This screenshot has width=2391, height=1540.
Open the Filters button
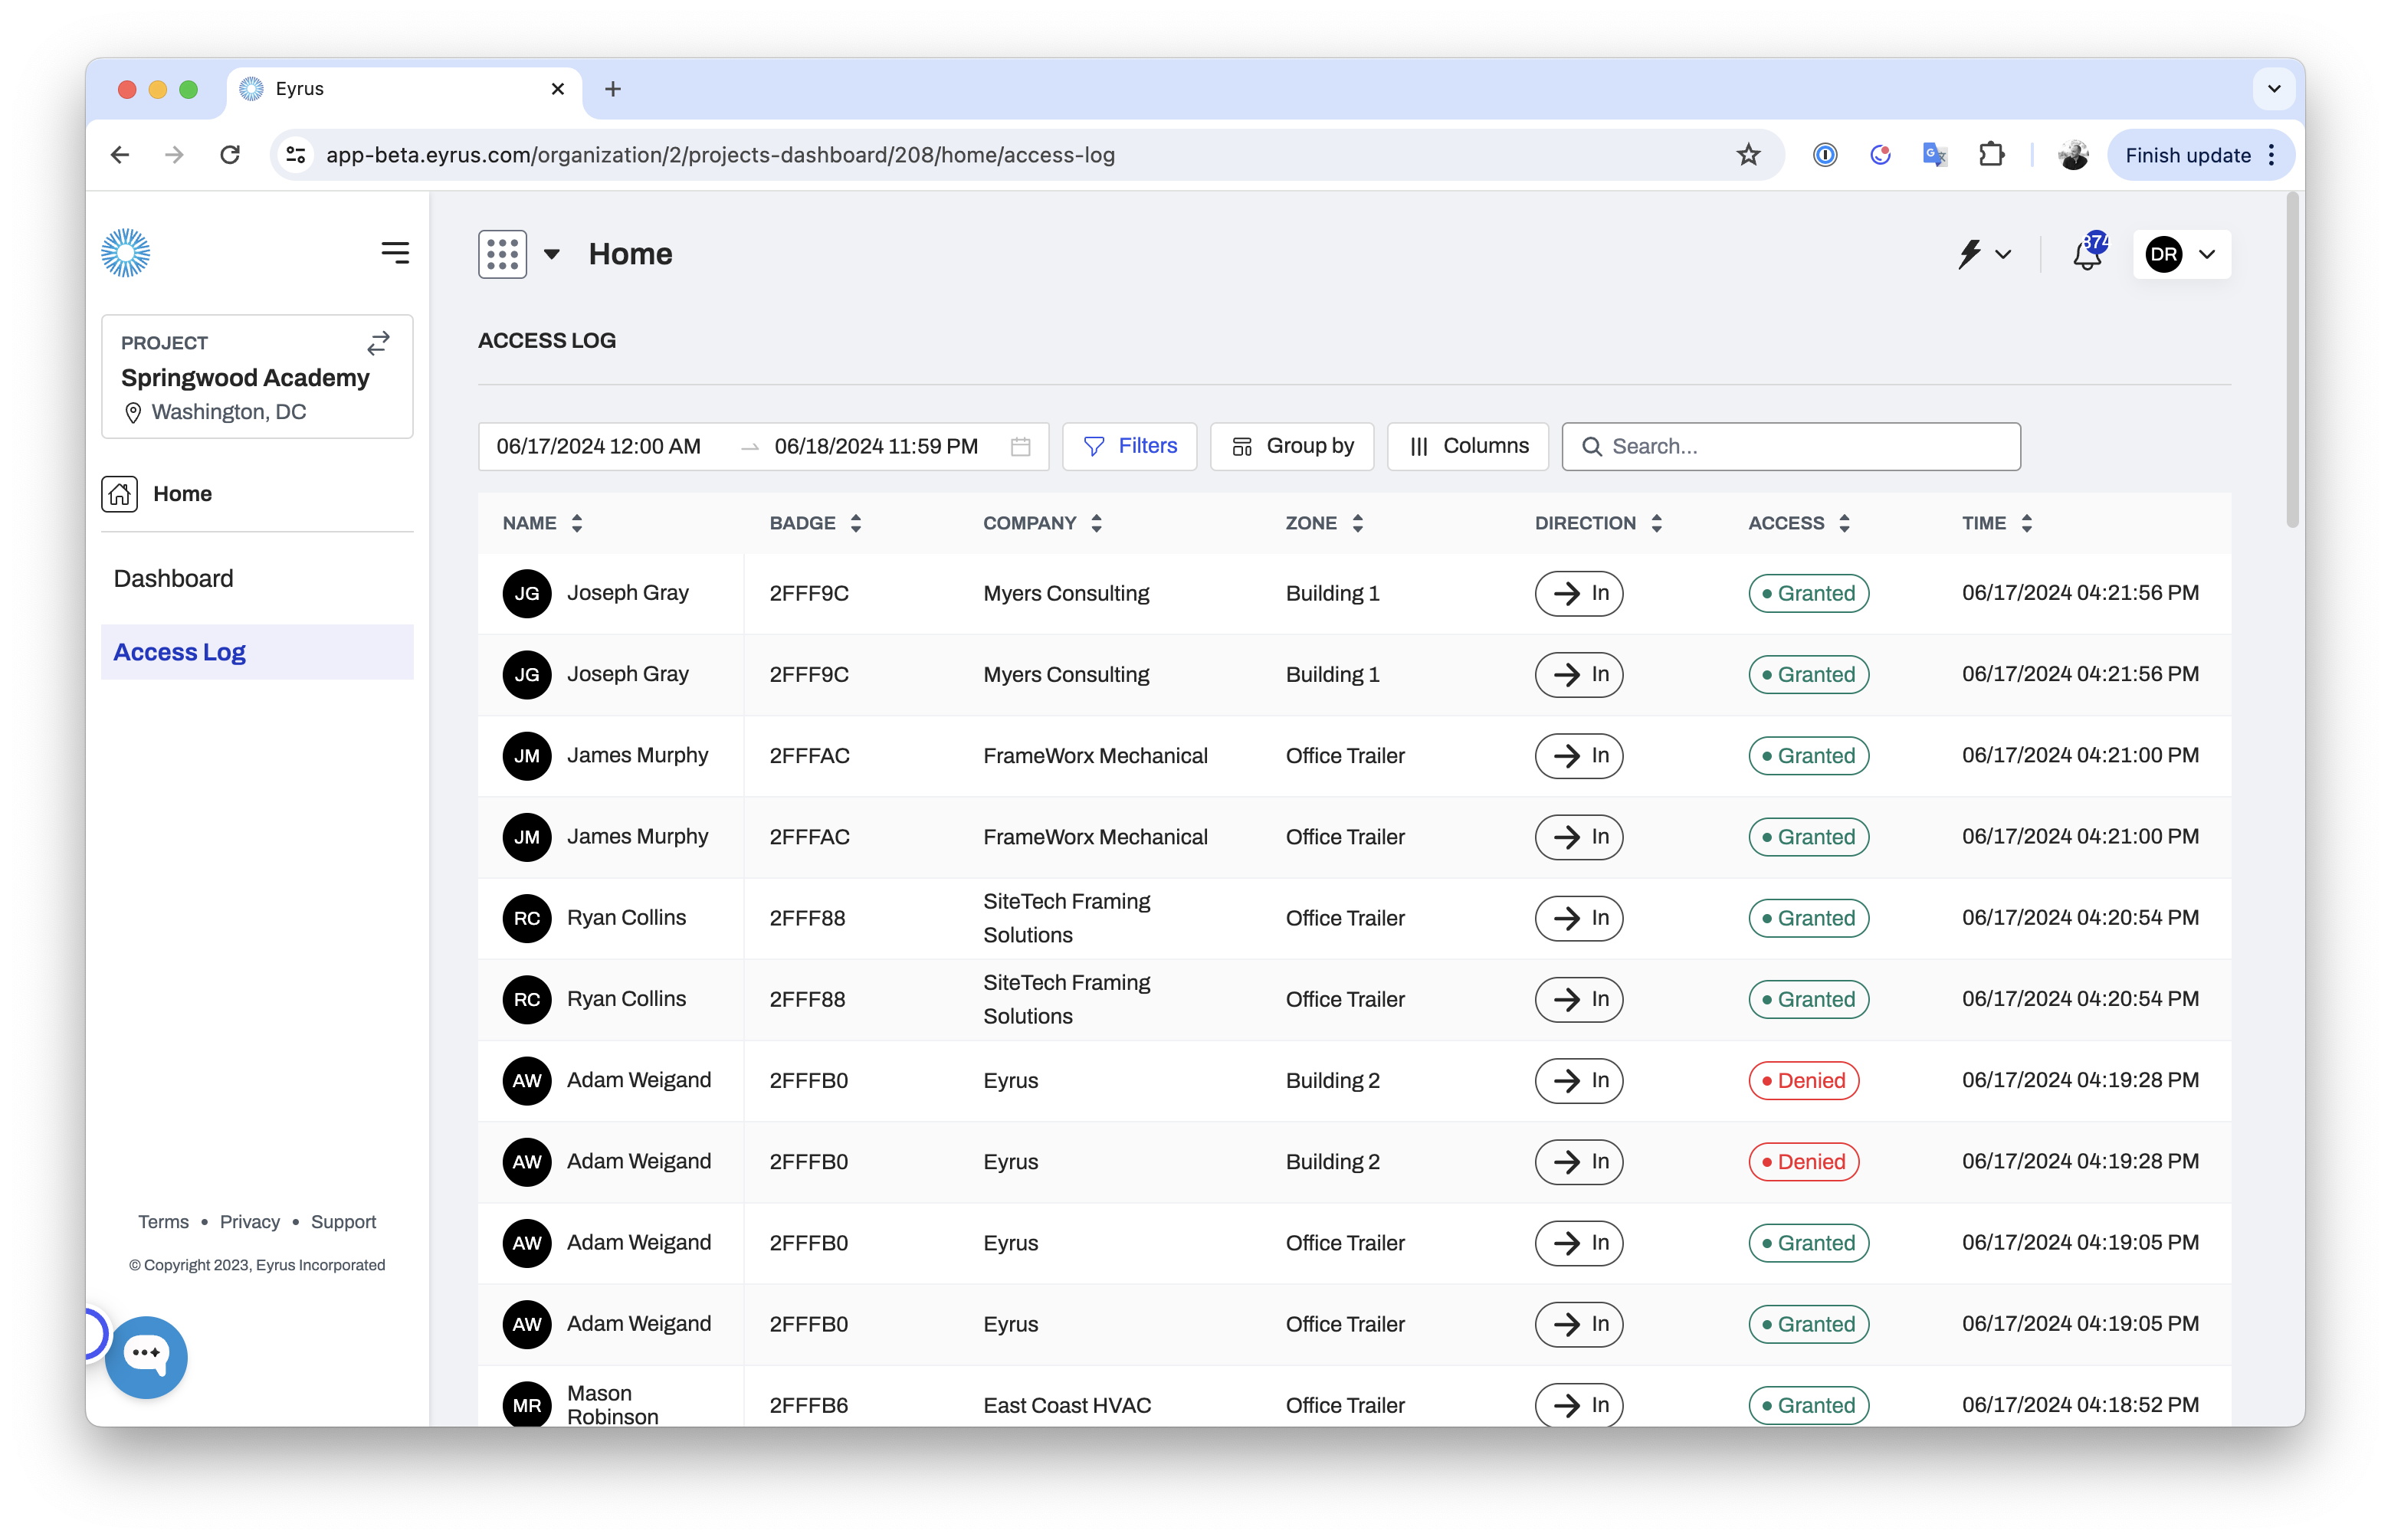[1129, 446]
